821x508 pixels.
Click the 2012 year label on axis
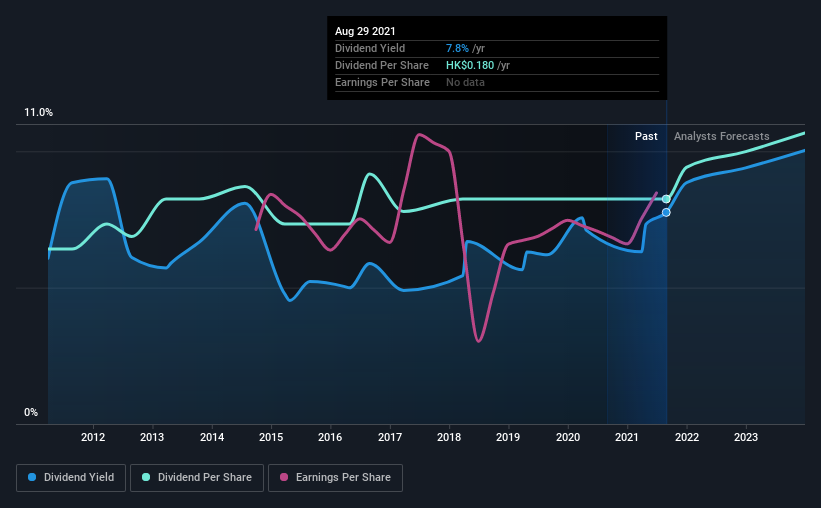(x=93, y=437)
